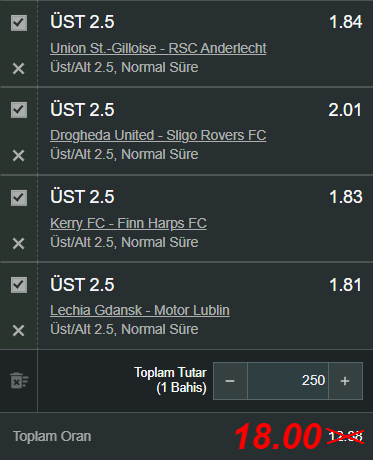The width and height of the screenshot is (373, 460).
Task: Clear all bets with the trash icon
Action: pos(19,380)
